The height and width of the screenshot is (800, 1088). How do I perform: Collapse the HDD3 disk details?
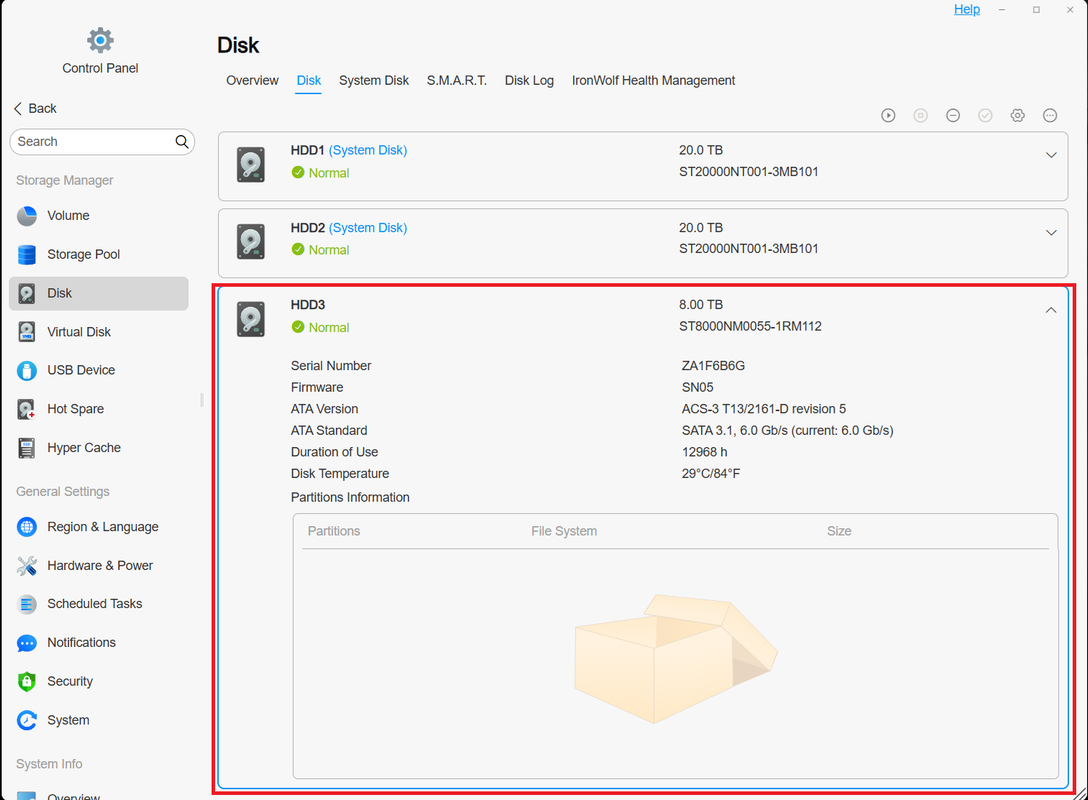coord(1051,310)
